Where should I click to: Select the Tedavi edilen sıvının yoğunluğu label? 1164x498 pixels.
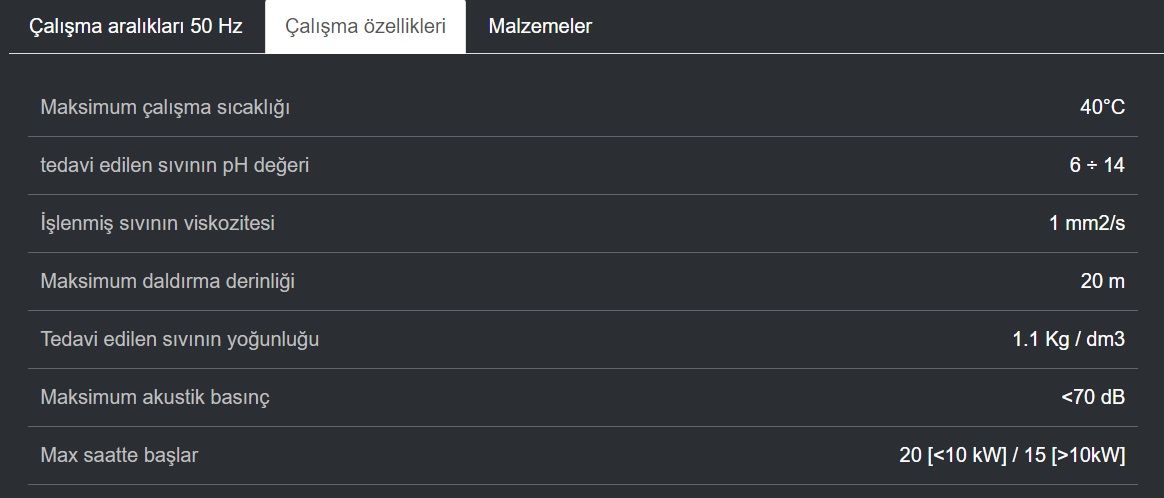click(180, 339)
